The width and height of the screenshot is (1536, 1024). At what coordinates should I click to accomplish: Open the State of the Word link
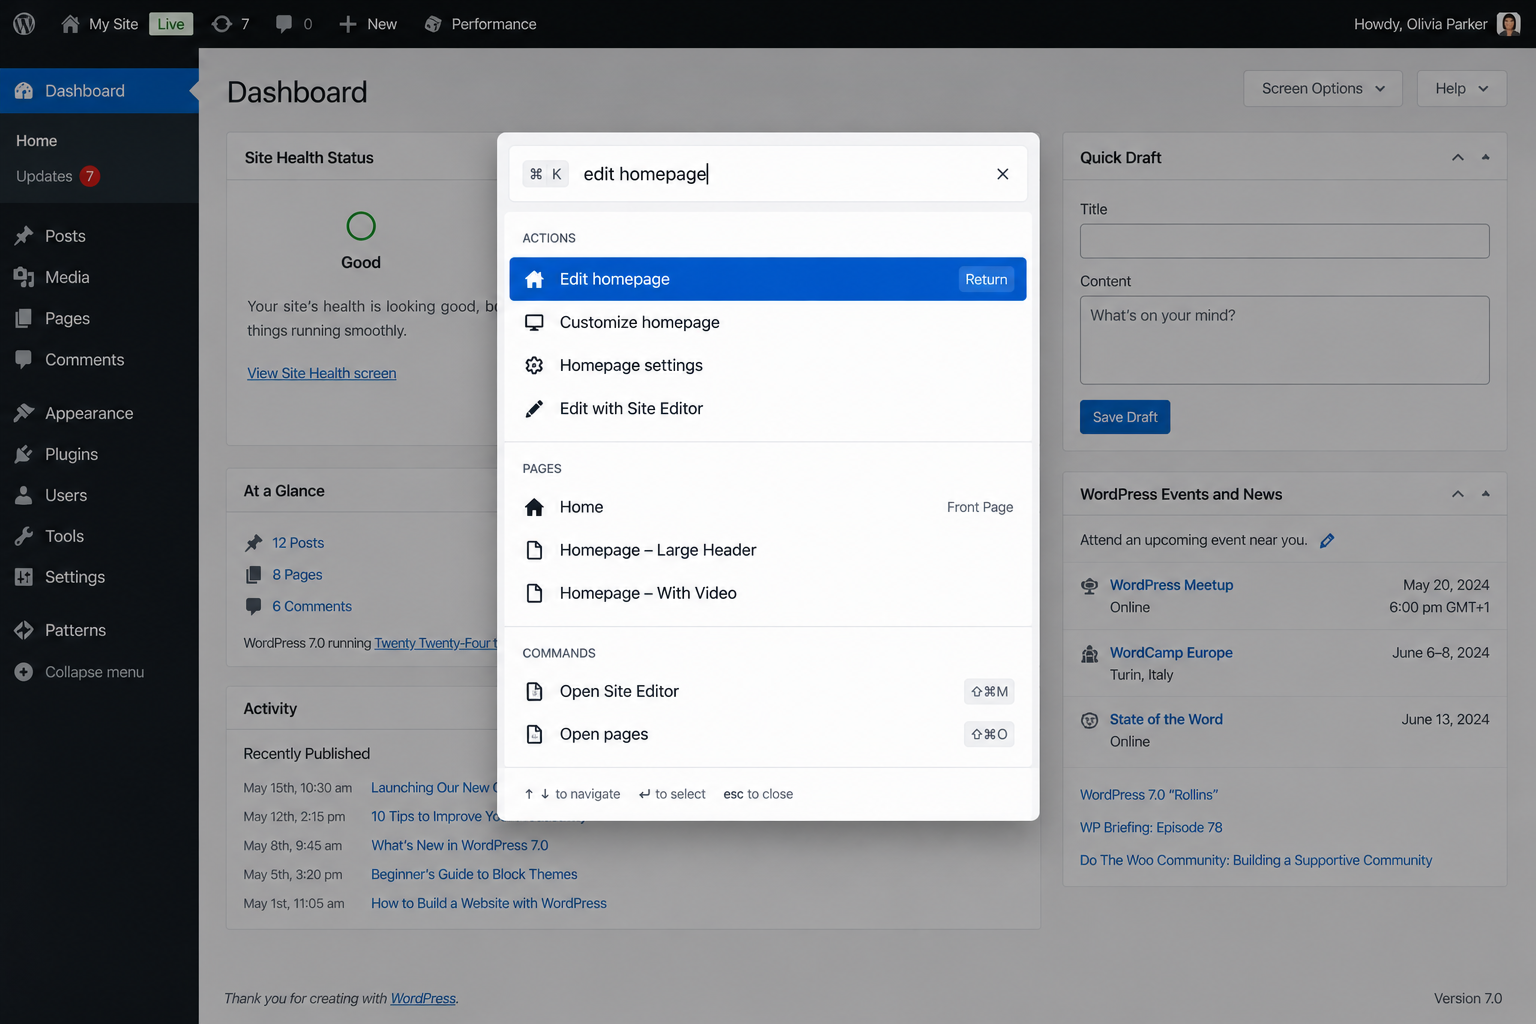[1166, 719]
